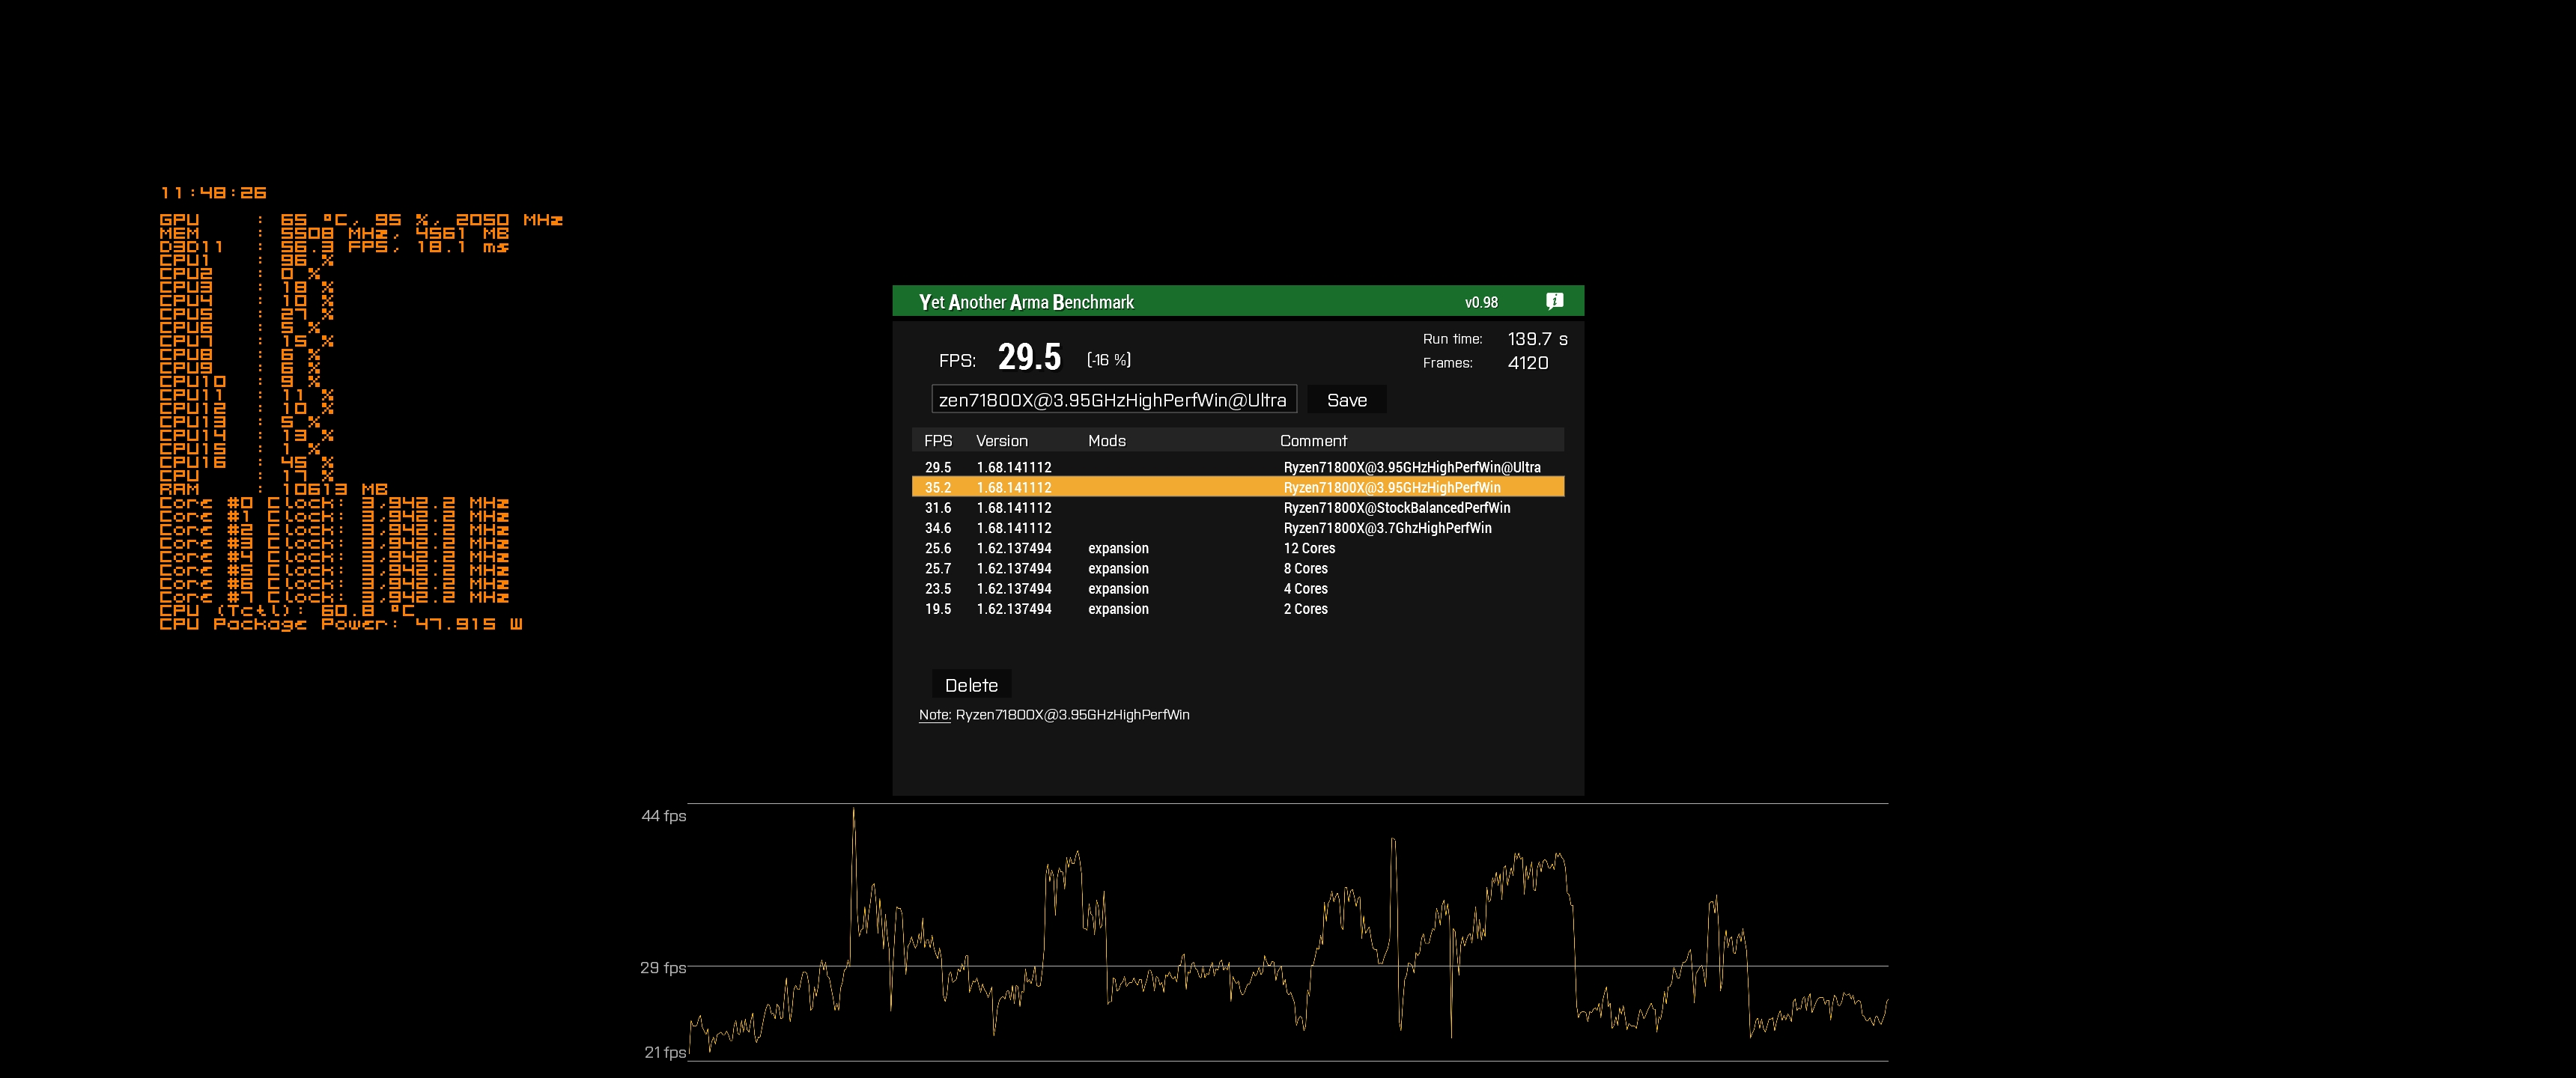Click the large 29.5 FPS readout

1029,358
